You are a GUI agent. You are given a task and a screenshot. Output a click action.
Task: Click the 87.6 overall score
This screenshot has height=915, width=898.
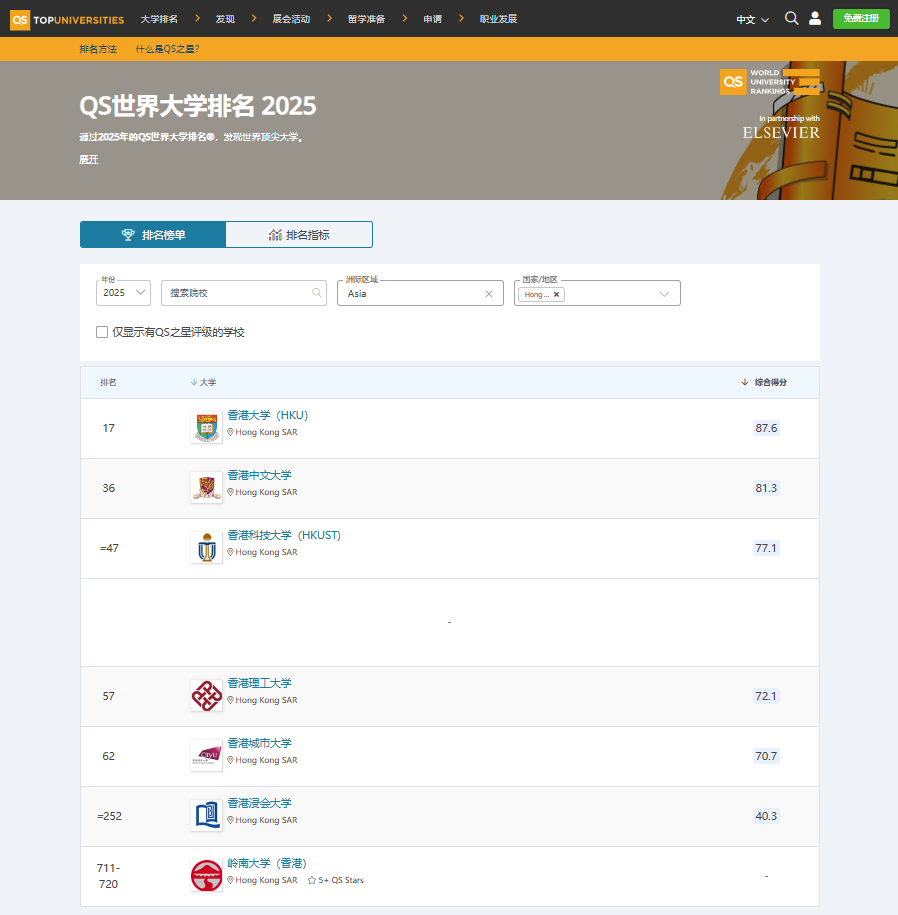[x=766, y=428]
